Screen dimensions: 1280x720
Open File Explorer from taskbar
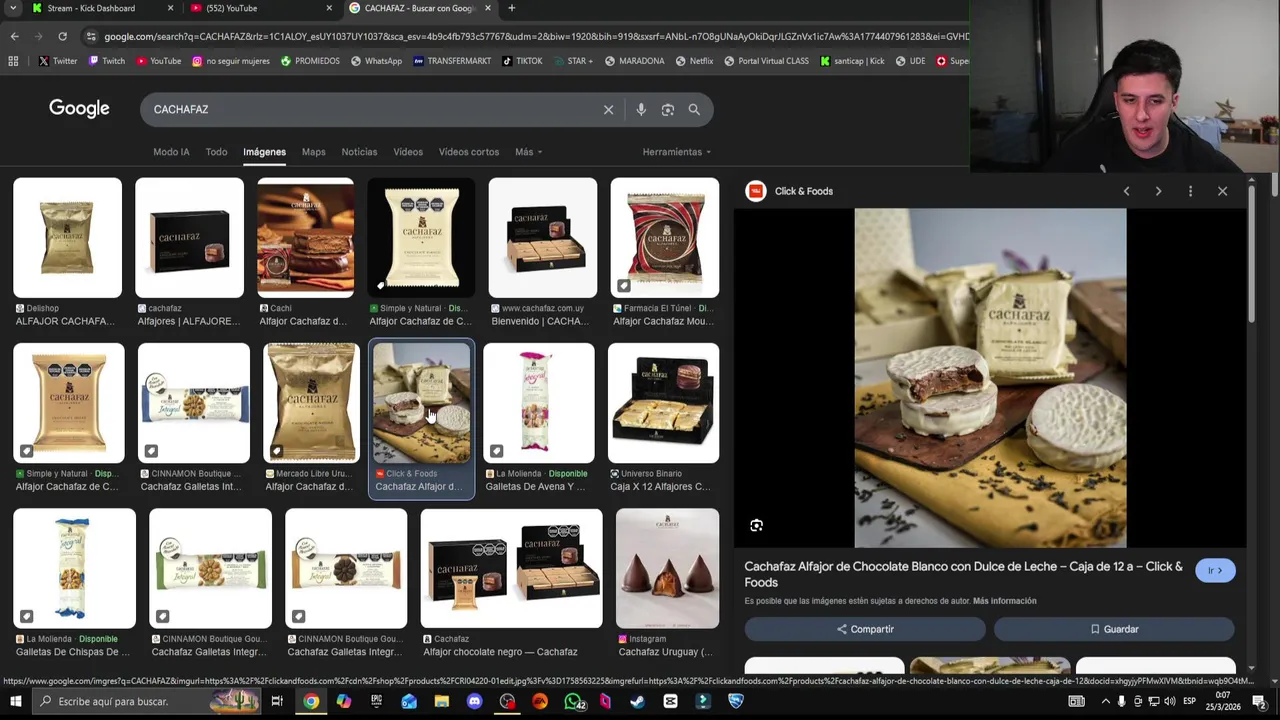(441, 701)
